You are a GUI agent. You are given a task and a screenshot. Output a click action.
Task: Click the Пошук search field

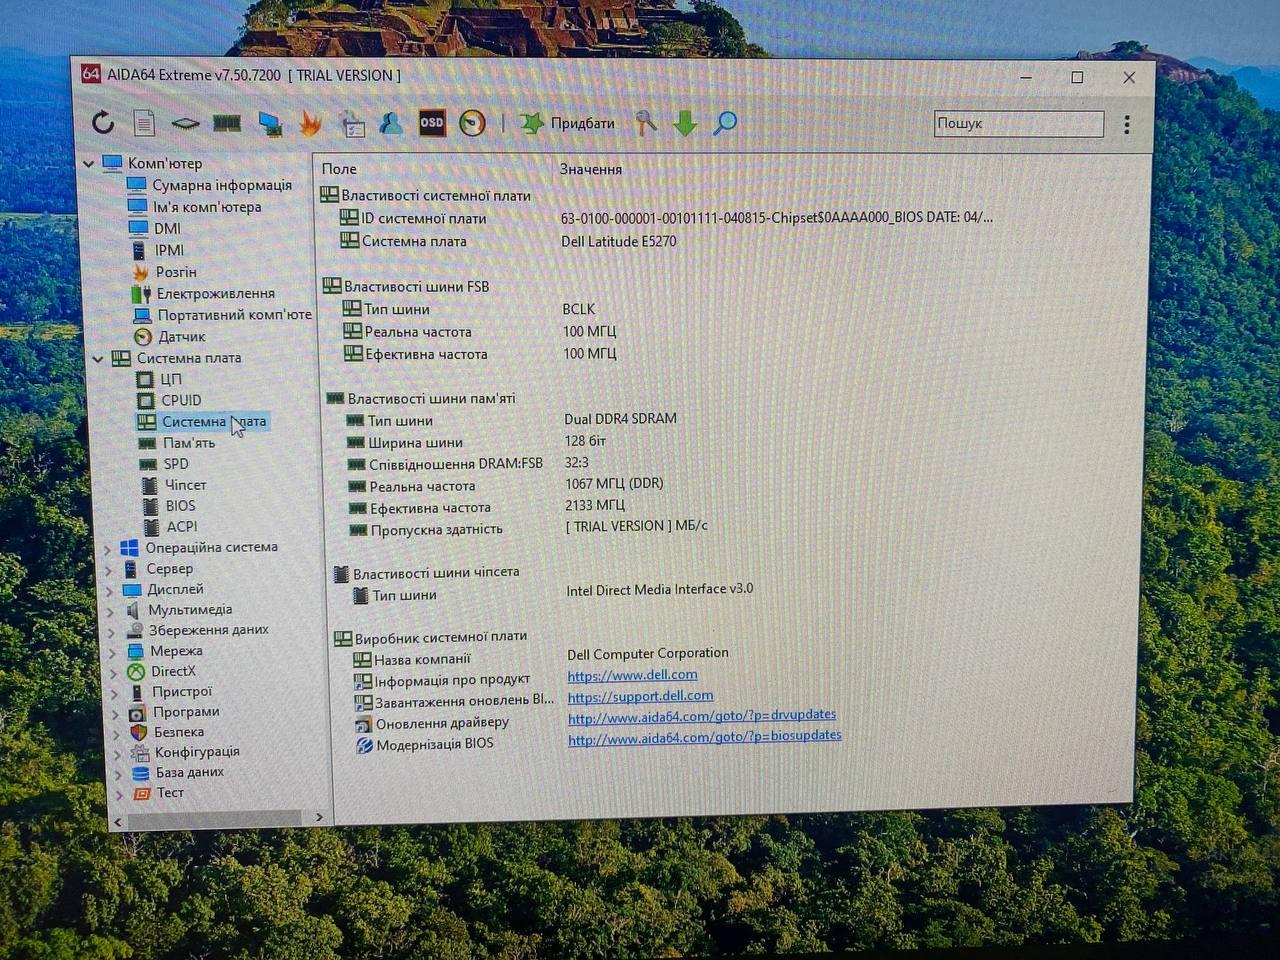pyautogui.click(x=1018, y=123)
